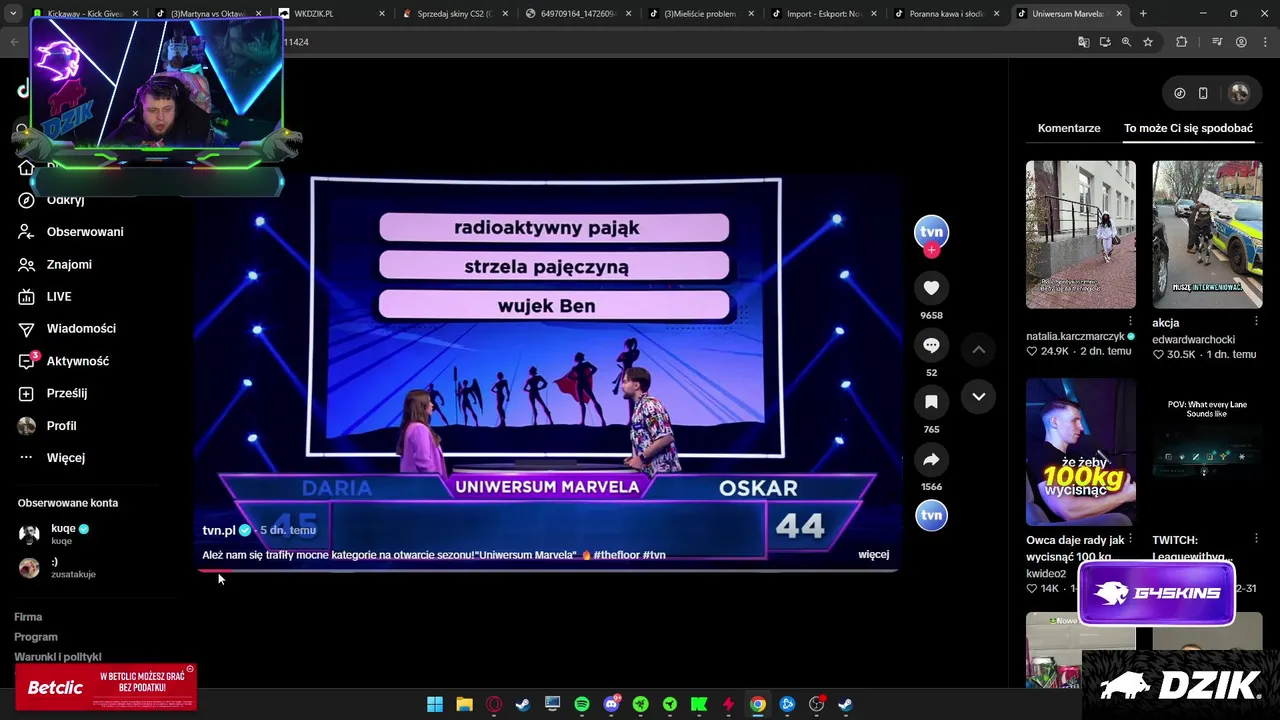Open Chrome extensions puzzle icon
The image size is (1280, 720).
tap(1182, 42)
